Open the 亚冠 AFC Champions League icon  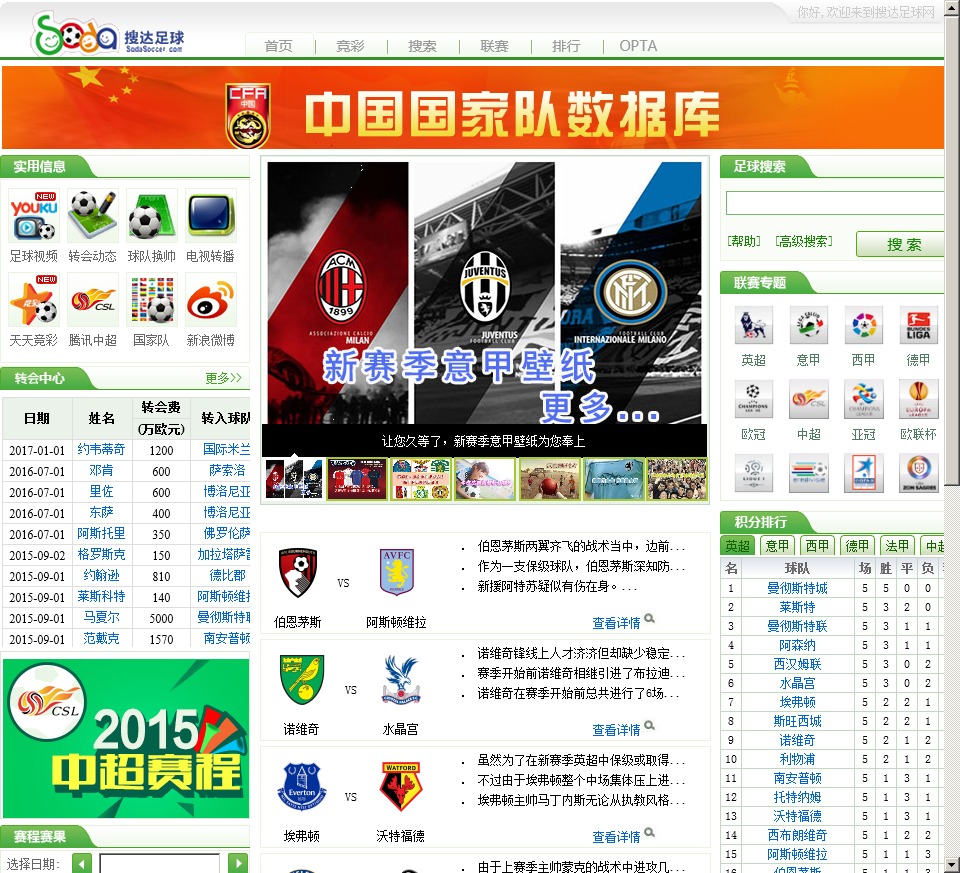863,399
